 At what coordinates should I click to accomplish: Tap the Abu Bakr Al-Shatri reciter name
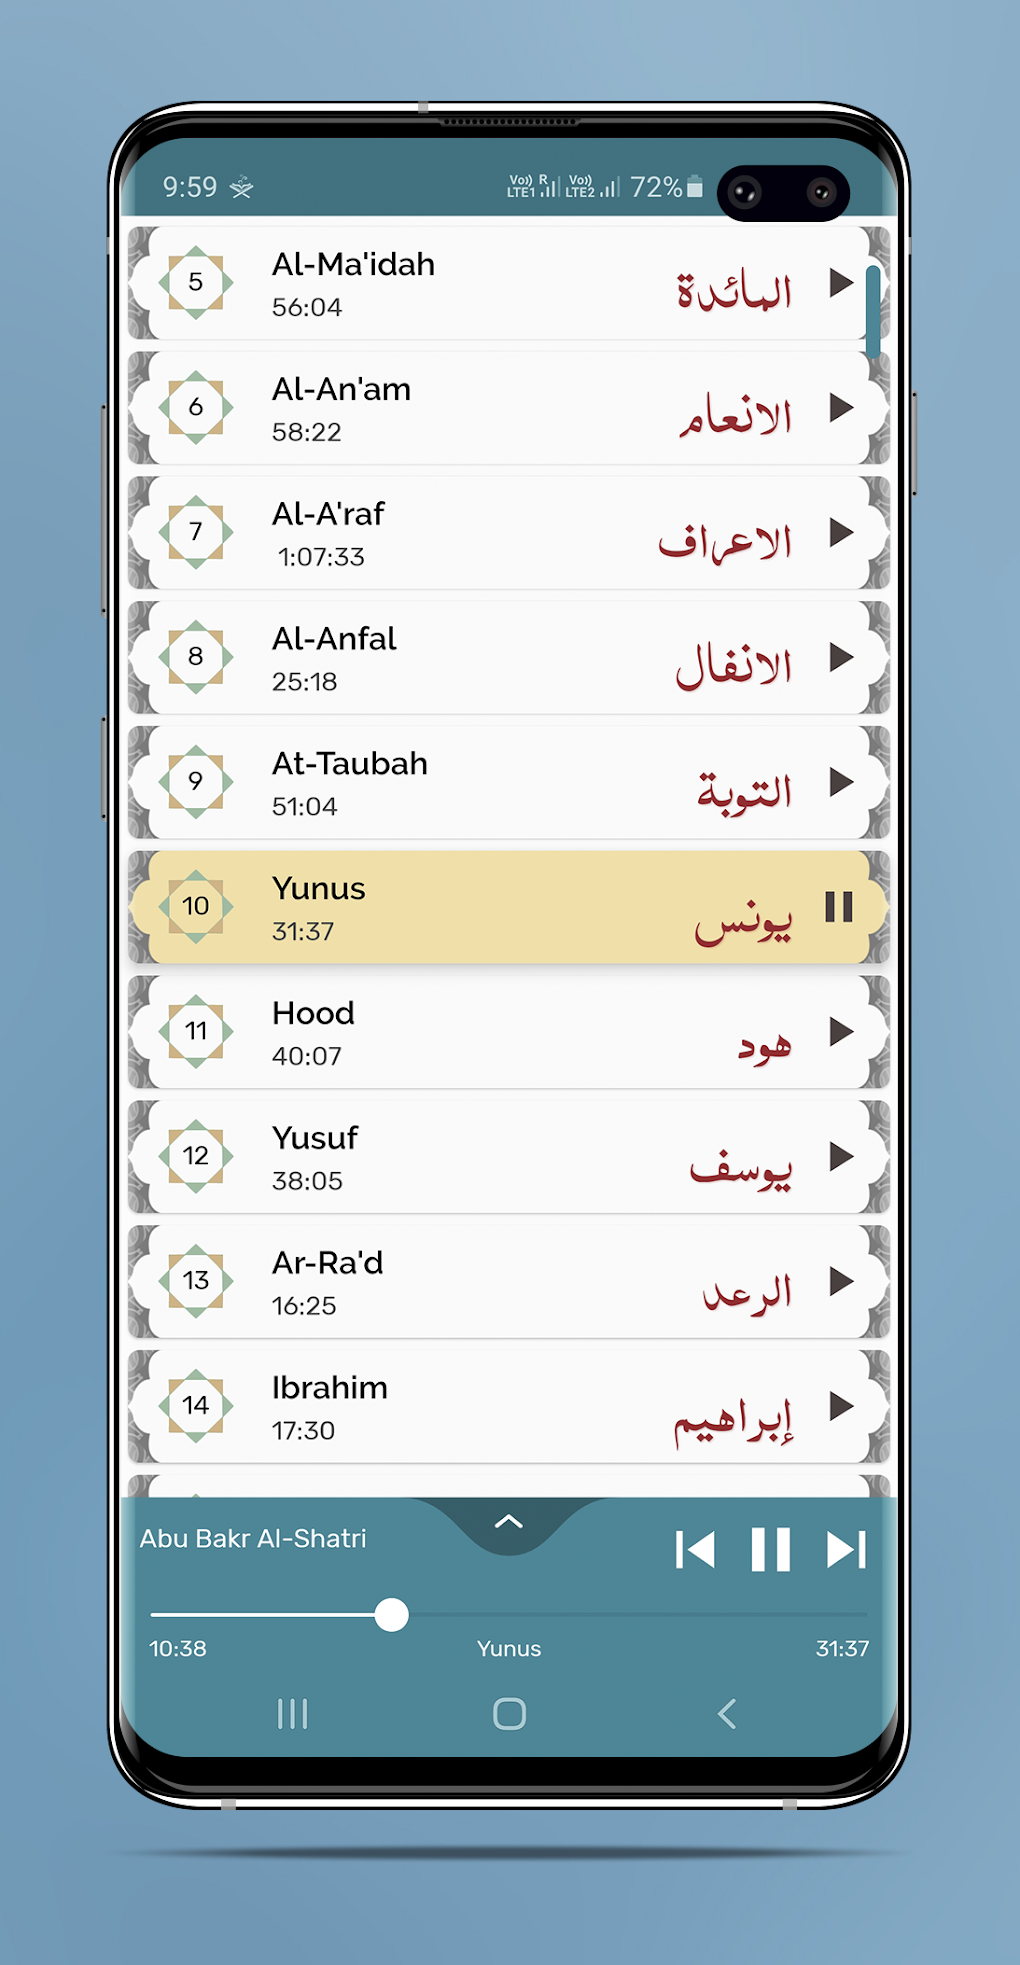253,1538
